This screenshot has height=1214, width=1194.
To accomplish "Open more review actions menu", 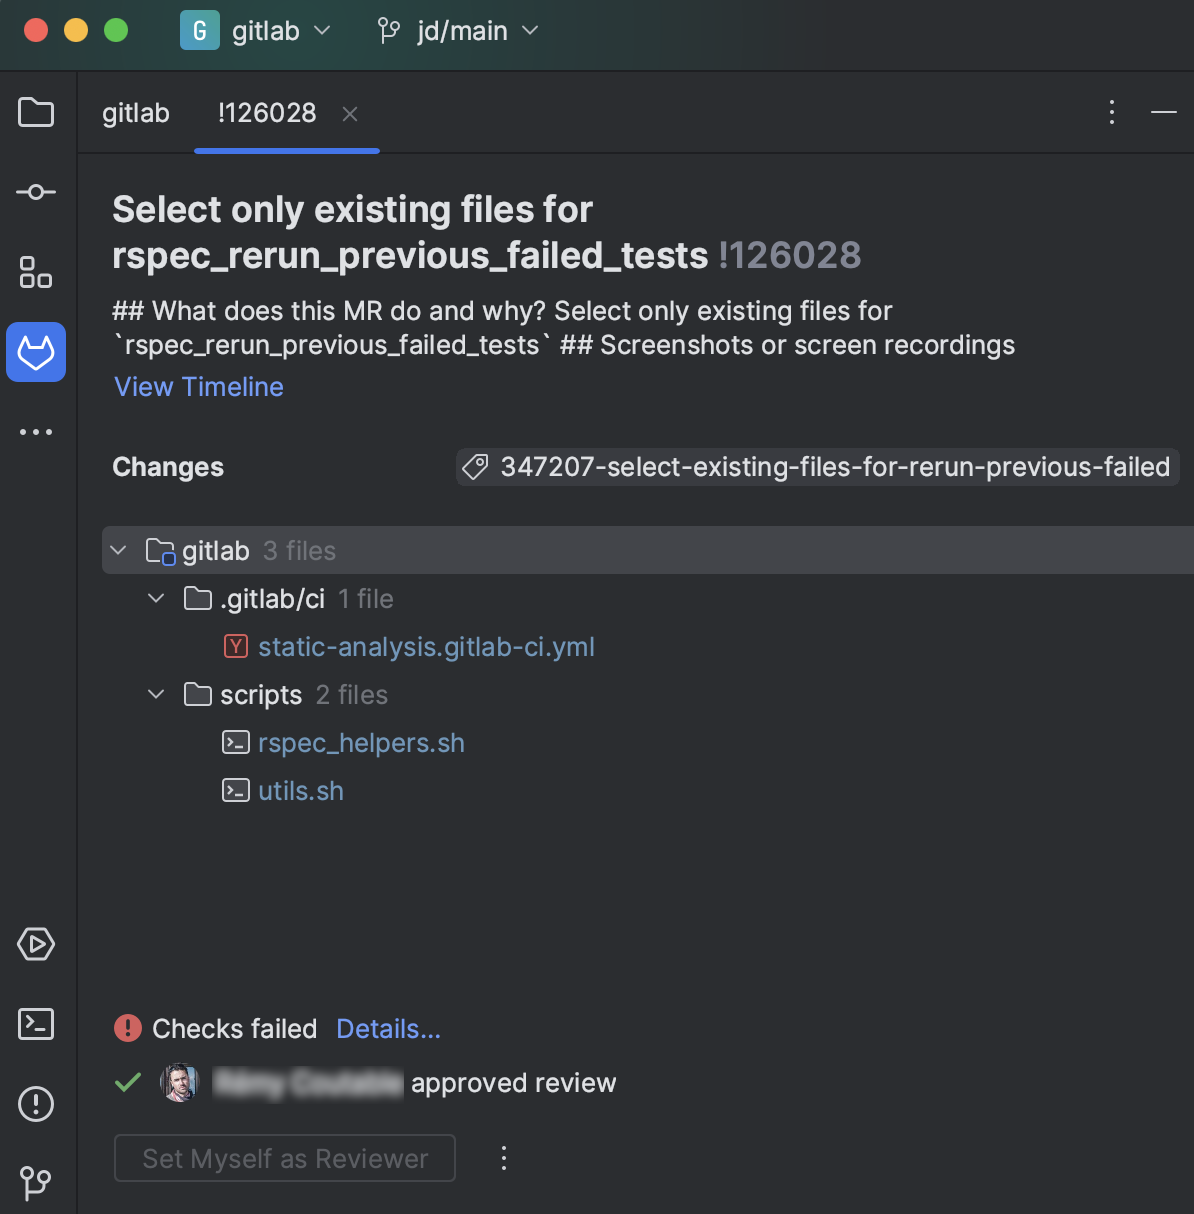I will (504, 1158).
